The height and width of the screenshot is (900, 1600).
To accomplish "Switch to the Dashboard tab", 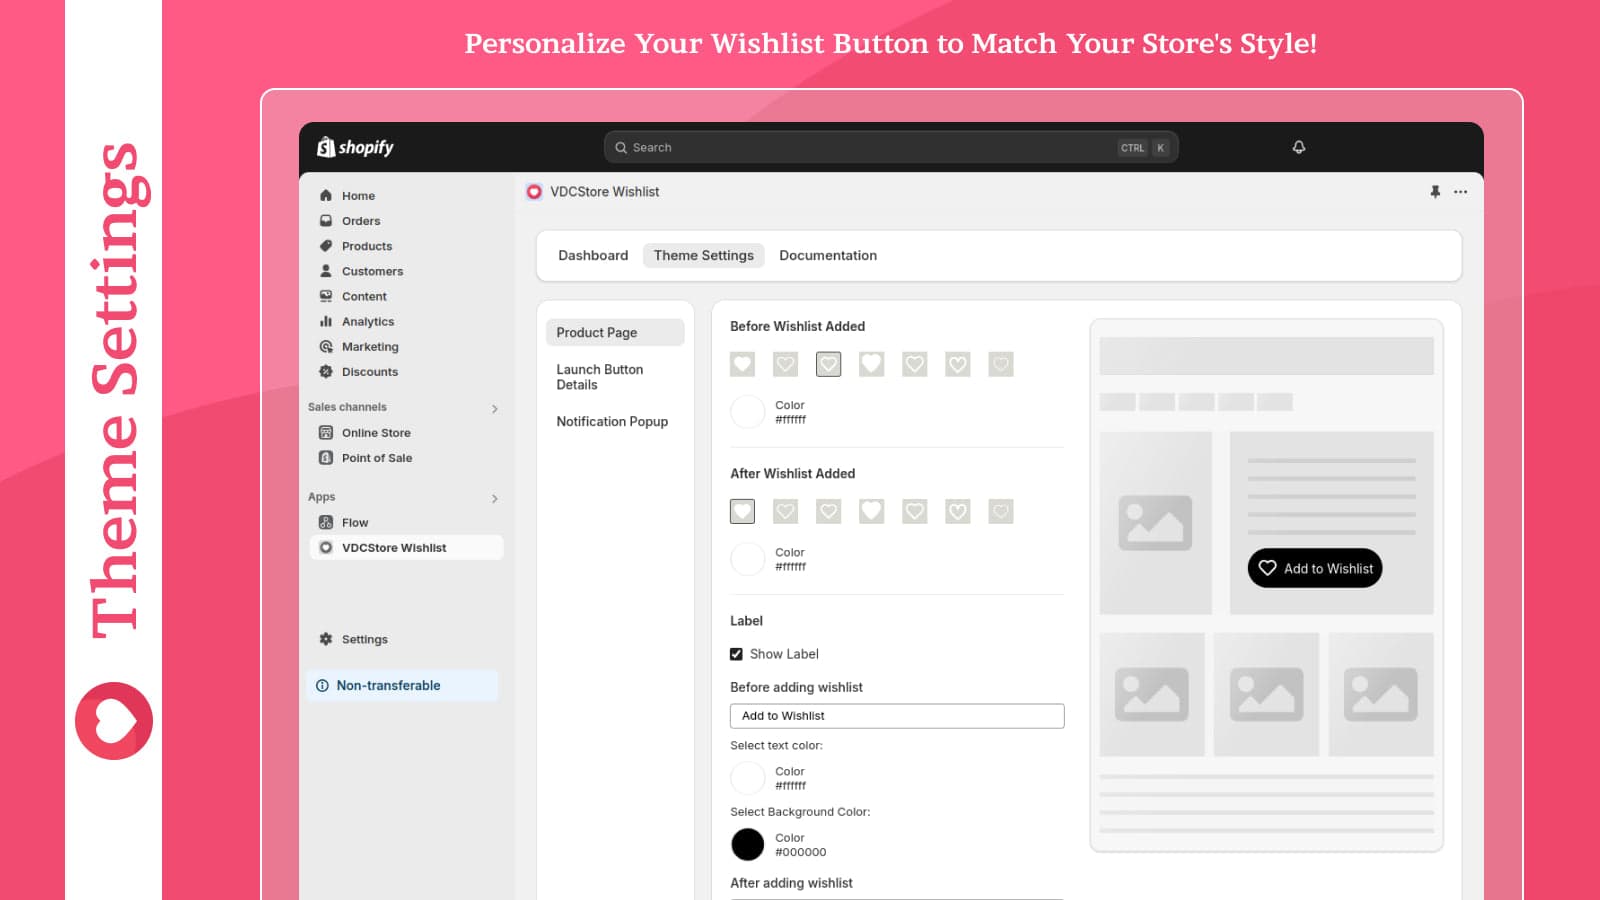I will pyautogui.click(x=593, y=256).
